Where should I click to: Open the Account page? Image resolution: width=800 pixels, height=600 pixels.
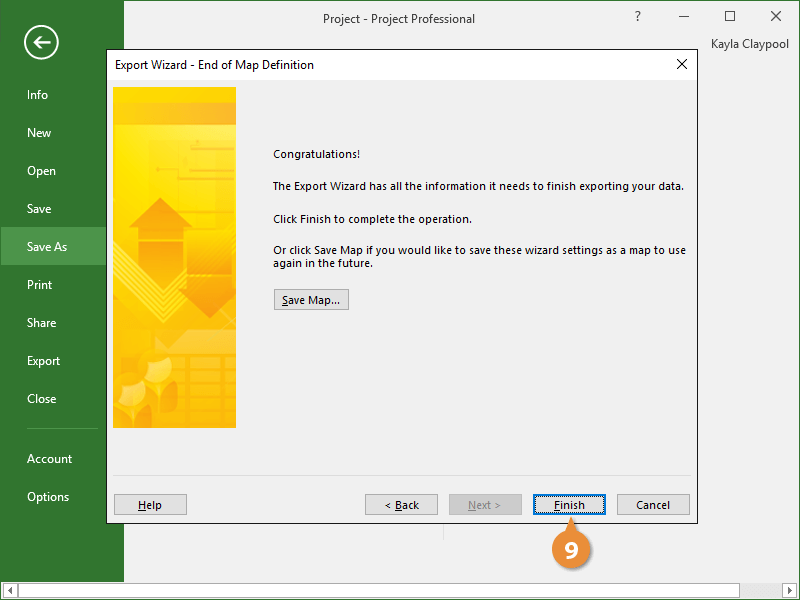click(x=49, y=459)
